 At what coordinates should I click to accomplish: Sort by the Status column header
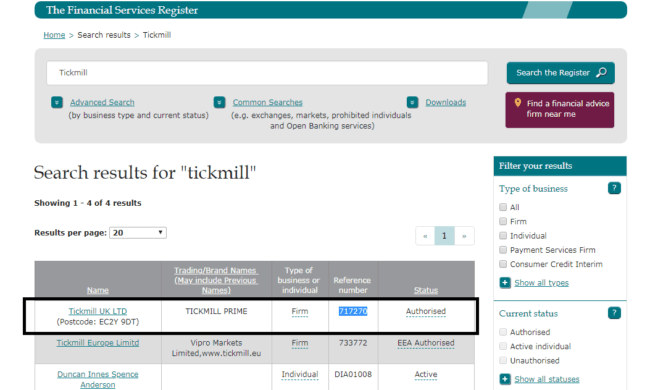[x=426, y=290]
